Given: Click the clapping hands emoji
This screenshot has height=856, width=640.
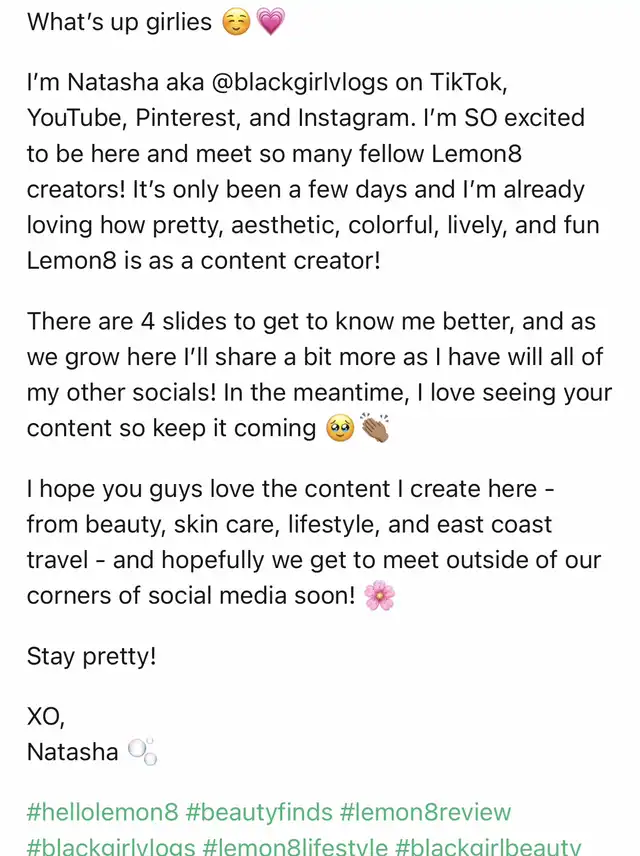Looking at the screenshot, I should (x=375, y=428).
